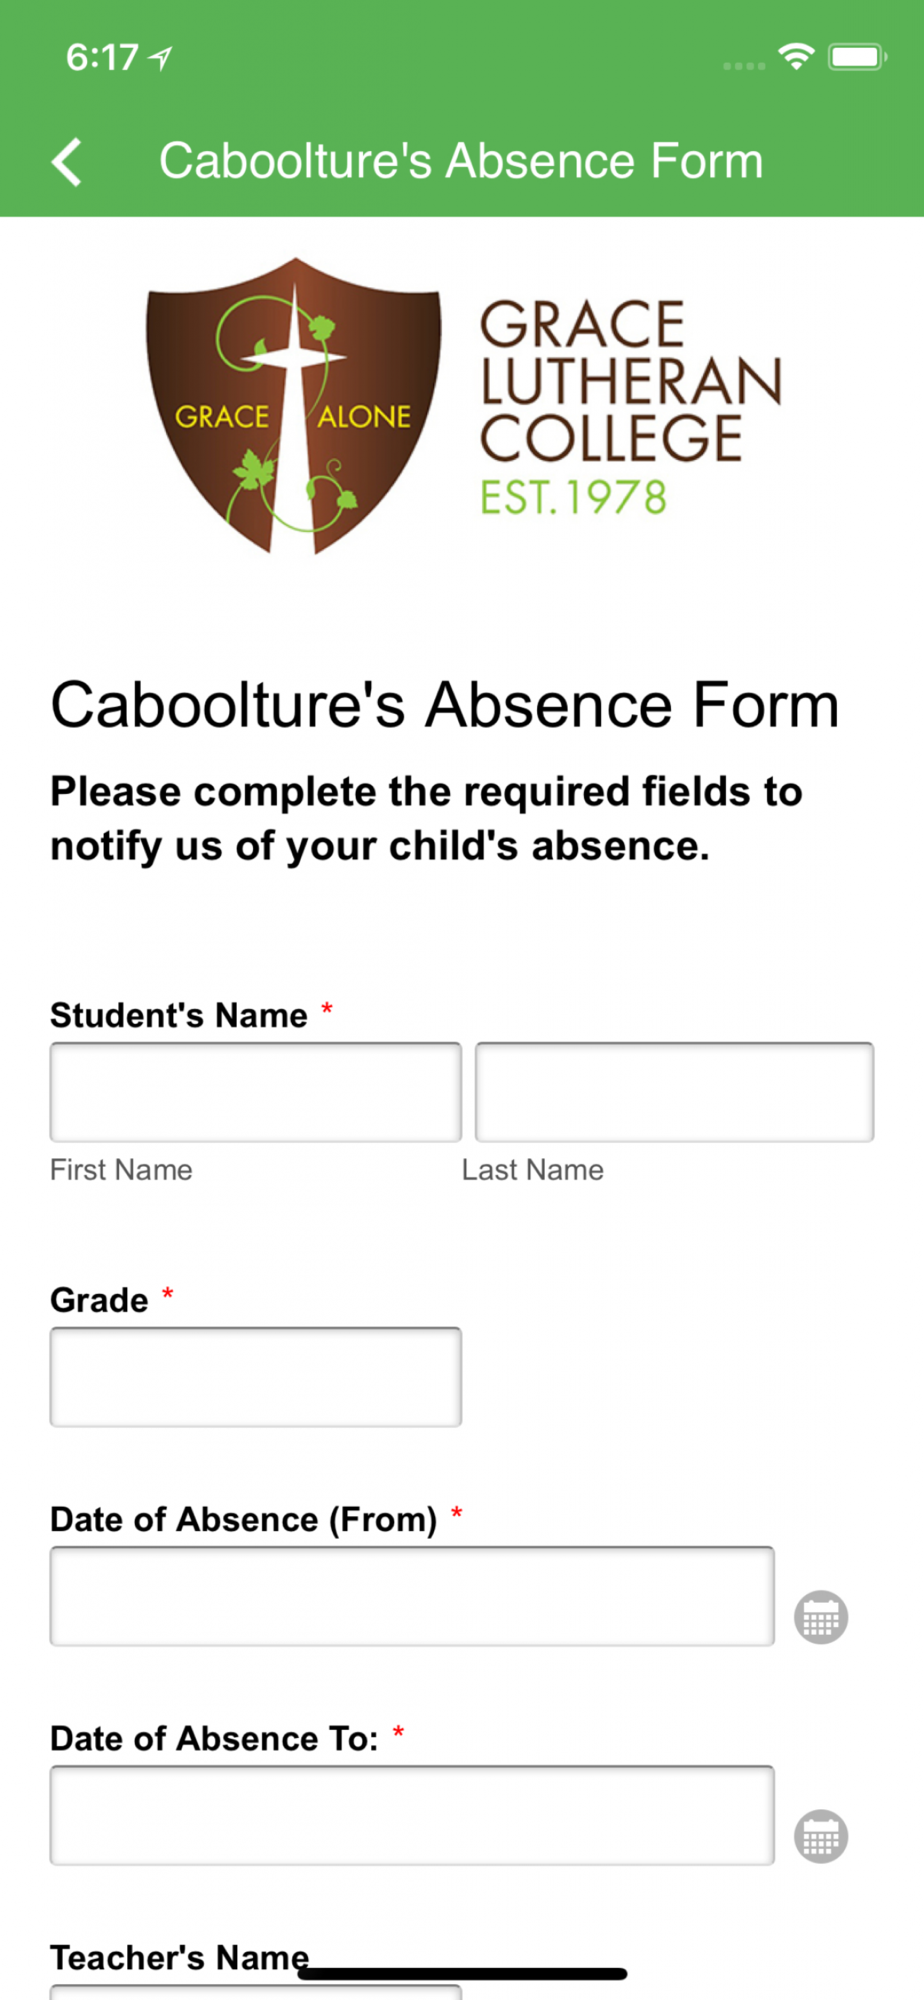924x2000 pixels.
Task: Tap the large Caboolture's Absence Form heading
Action: [x=445, y=705]
